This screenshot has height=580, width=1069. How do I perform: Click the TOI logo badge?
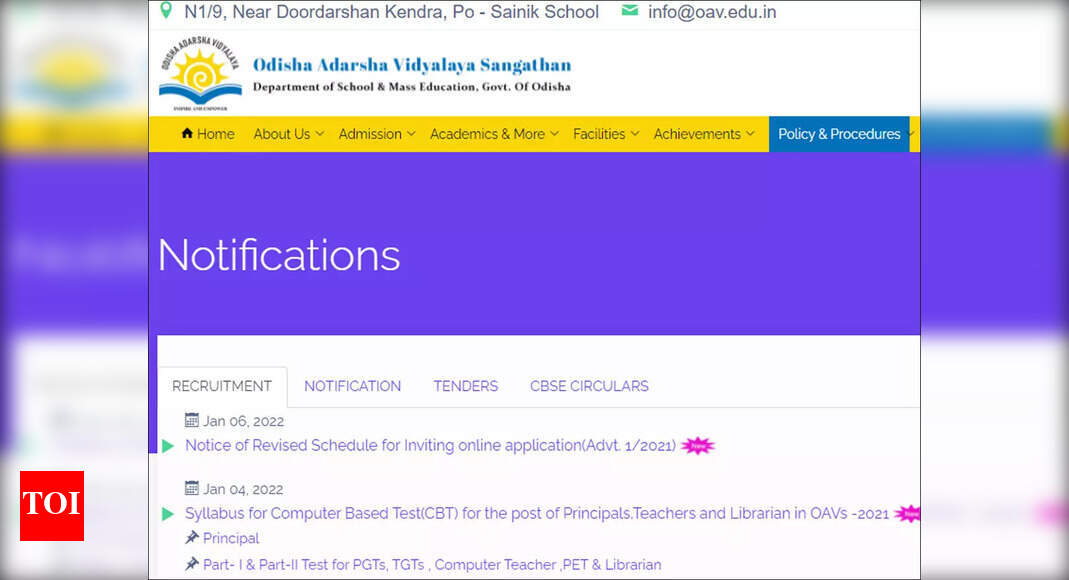[52, 506]
